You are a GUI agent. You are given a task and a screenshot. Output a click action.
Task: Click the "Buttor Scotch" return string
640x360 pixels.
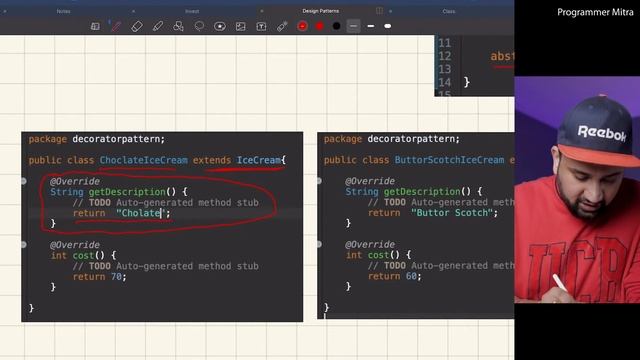pos(452,213)
